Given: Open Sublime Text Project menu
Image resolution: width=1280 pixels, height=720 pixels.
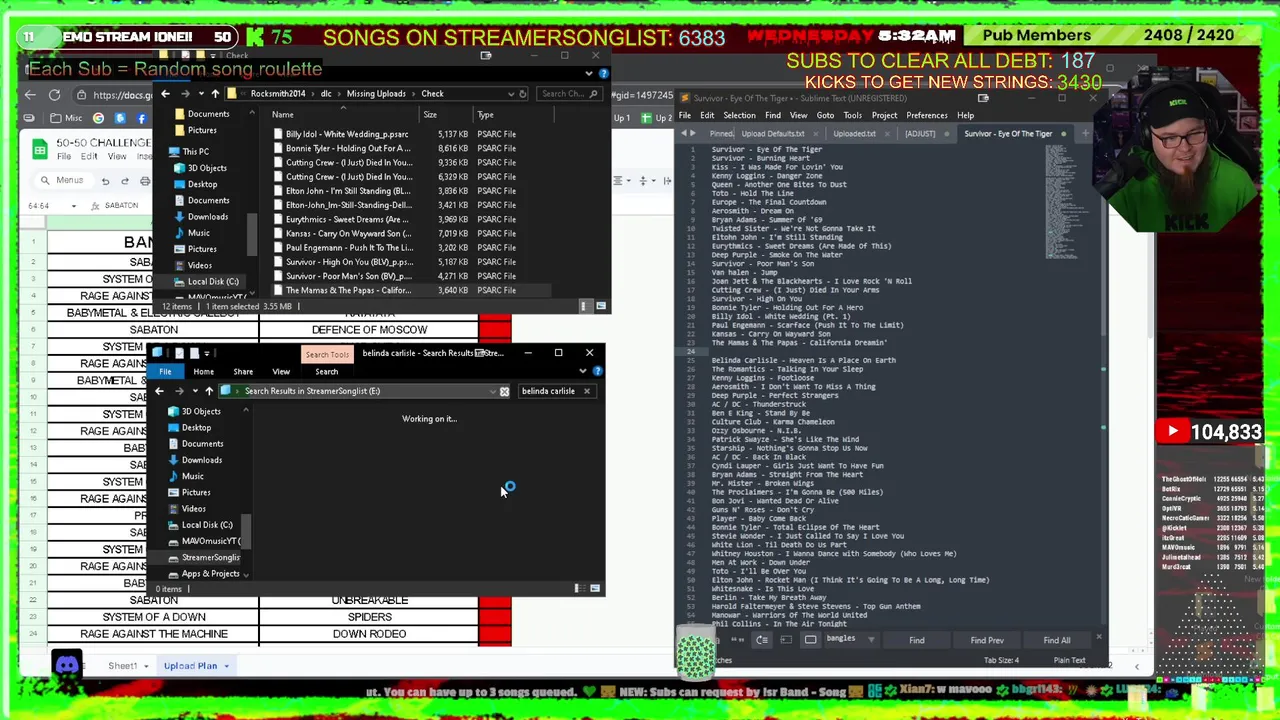Looking at the screenshot, I should tap(884, 115).
